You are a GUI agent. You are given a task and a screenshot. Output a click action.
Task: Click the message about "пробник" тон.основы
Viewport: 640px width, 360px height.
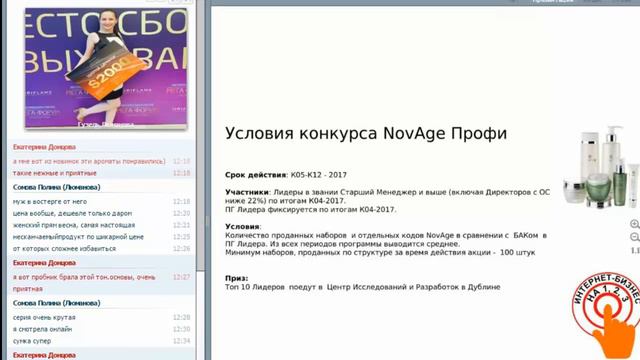pyautogui.click(x=84, y=283)
